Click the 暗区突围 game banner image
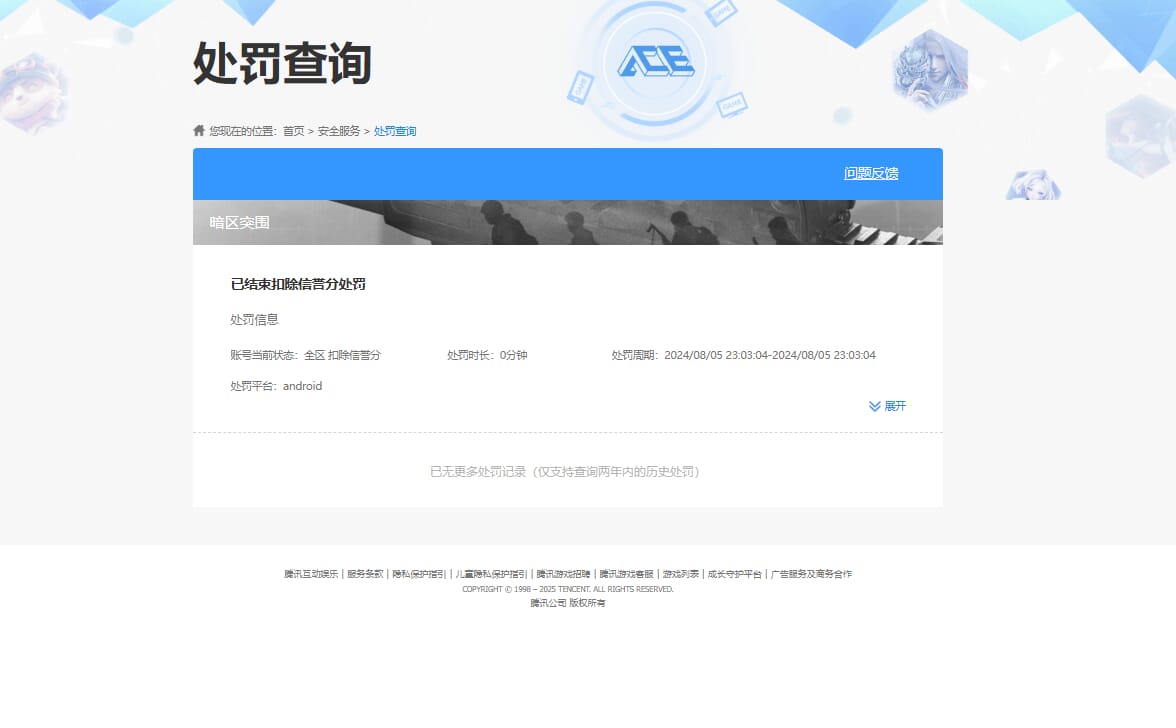 click(567, 221)
